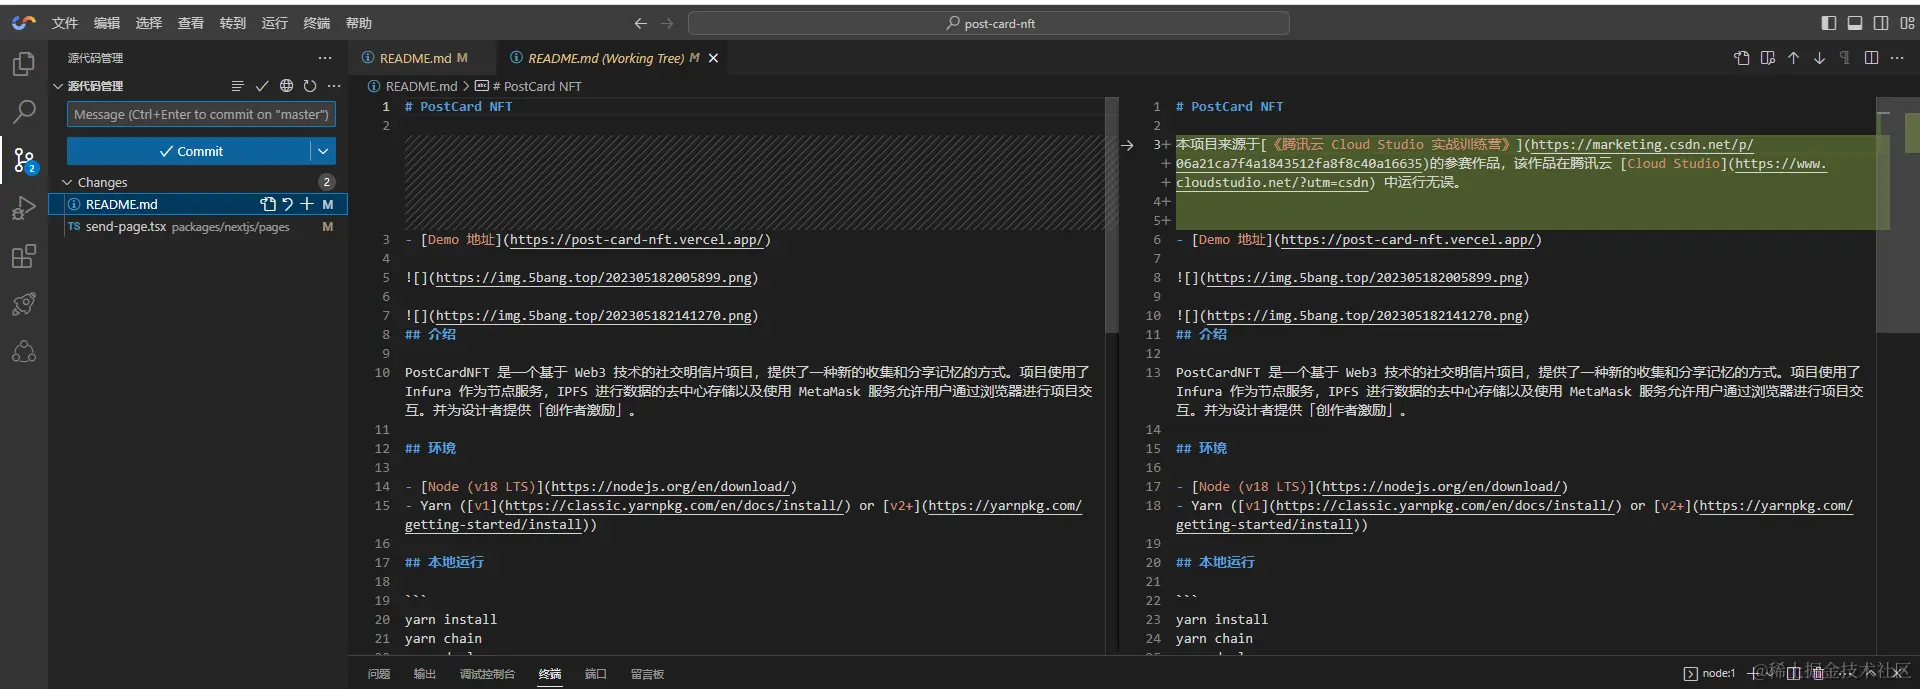Open the 编辑 menu
Viewport: 1920px width, 689px height.
pos(107,23)
